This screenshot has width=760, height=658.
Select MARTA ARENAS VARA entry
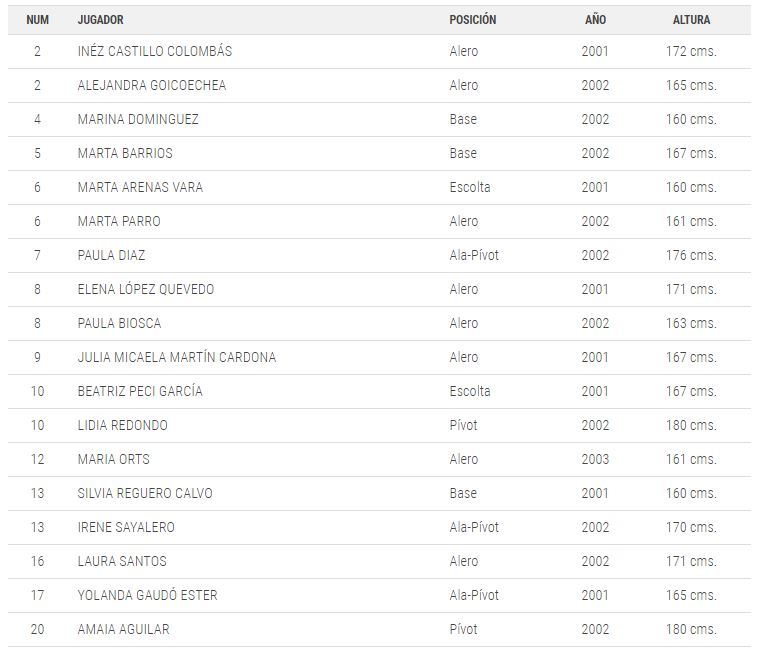(x=140, y=187)
